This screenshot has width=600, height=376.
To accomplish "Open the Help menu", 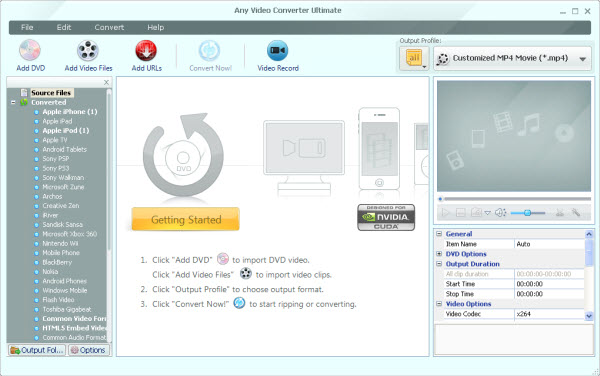I will coord(155,27).
